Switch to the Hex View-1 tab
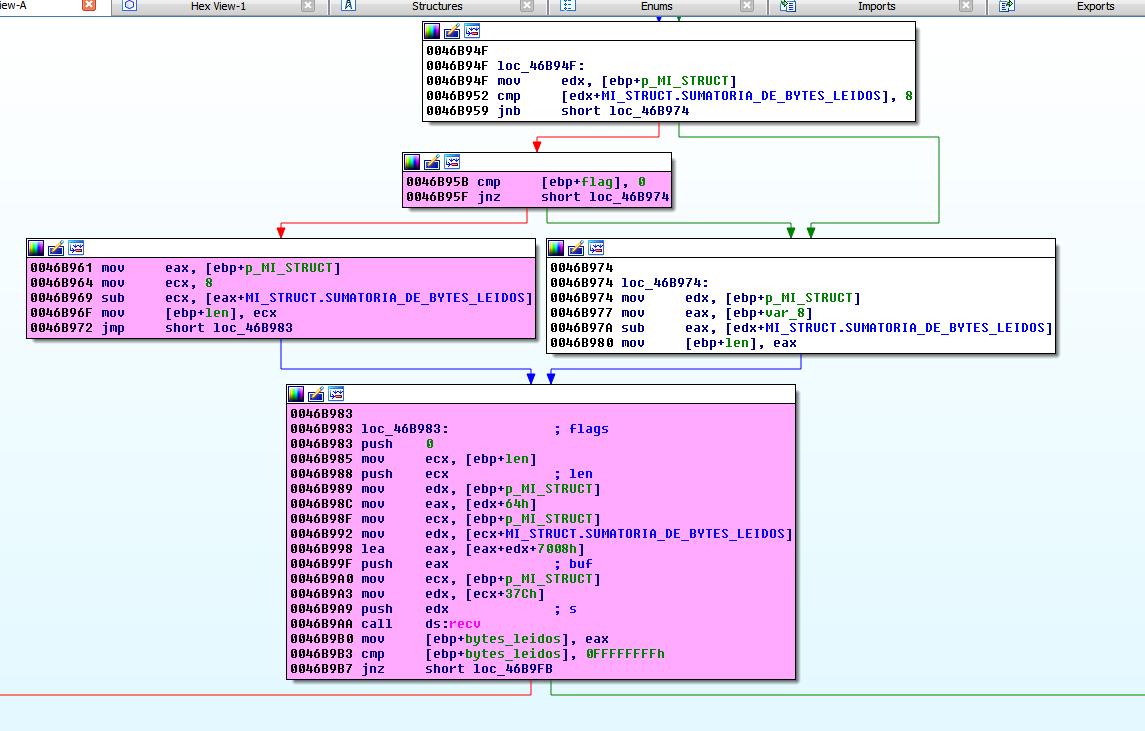1145x731 pixels. point(218,6)
